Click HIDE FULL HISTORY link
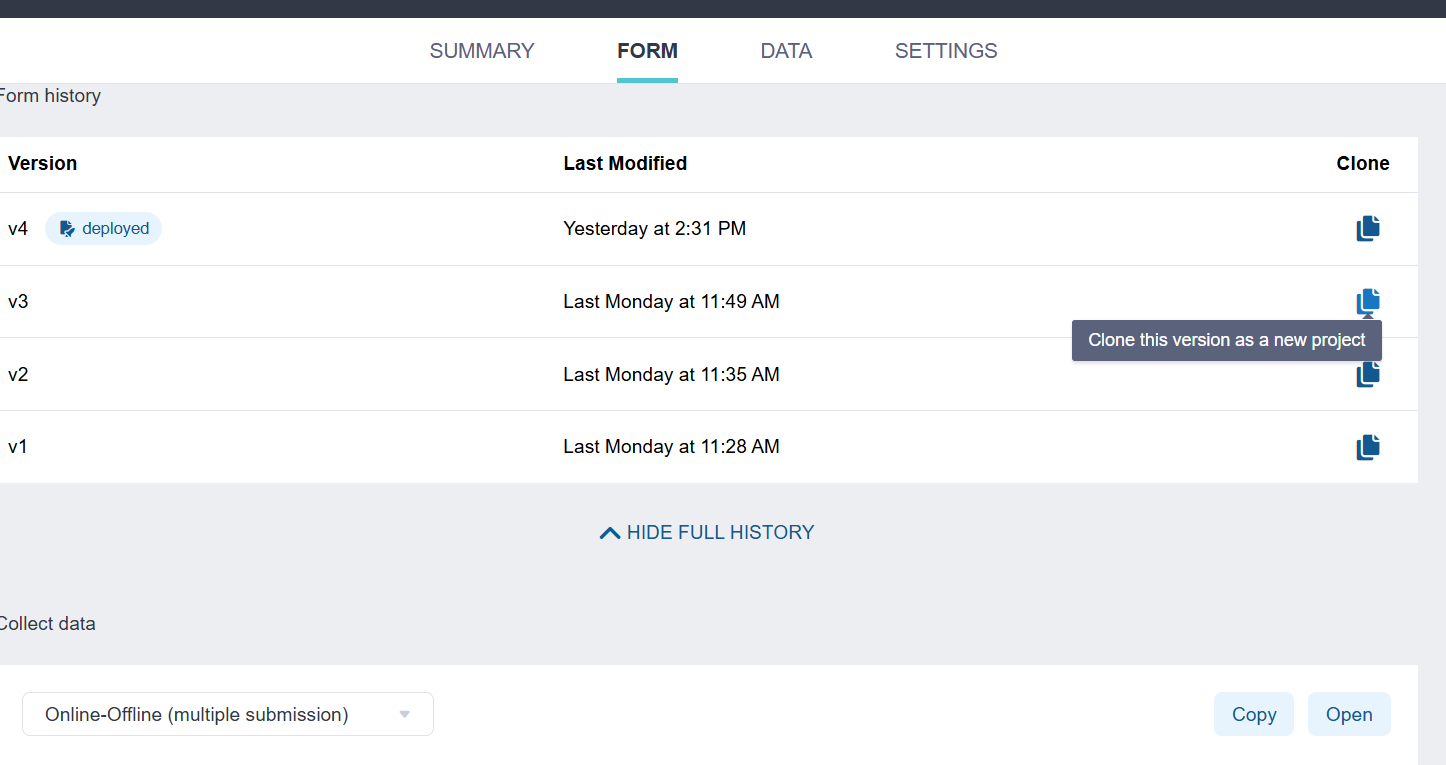This screenshot has width=1446, height=765. click(x=720, y=533)
